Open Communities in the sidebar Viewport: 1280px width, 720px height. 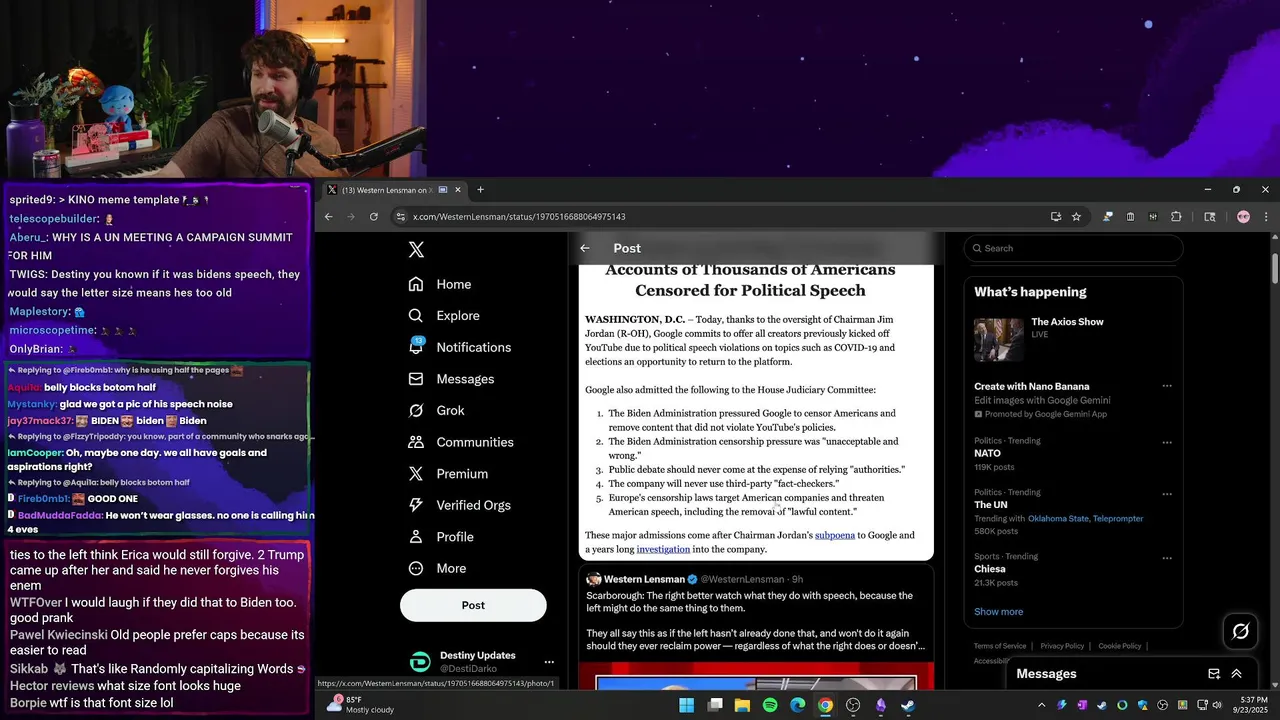[460, 442]
